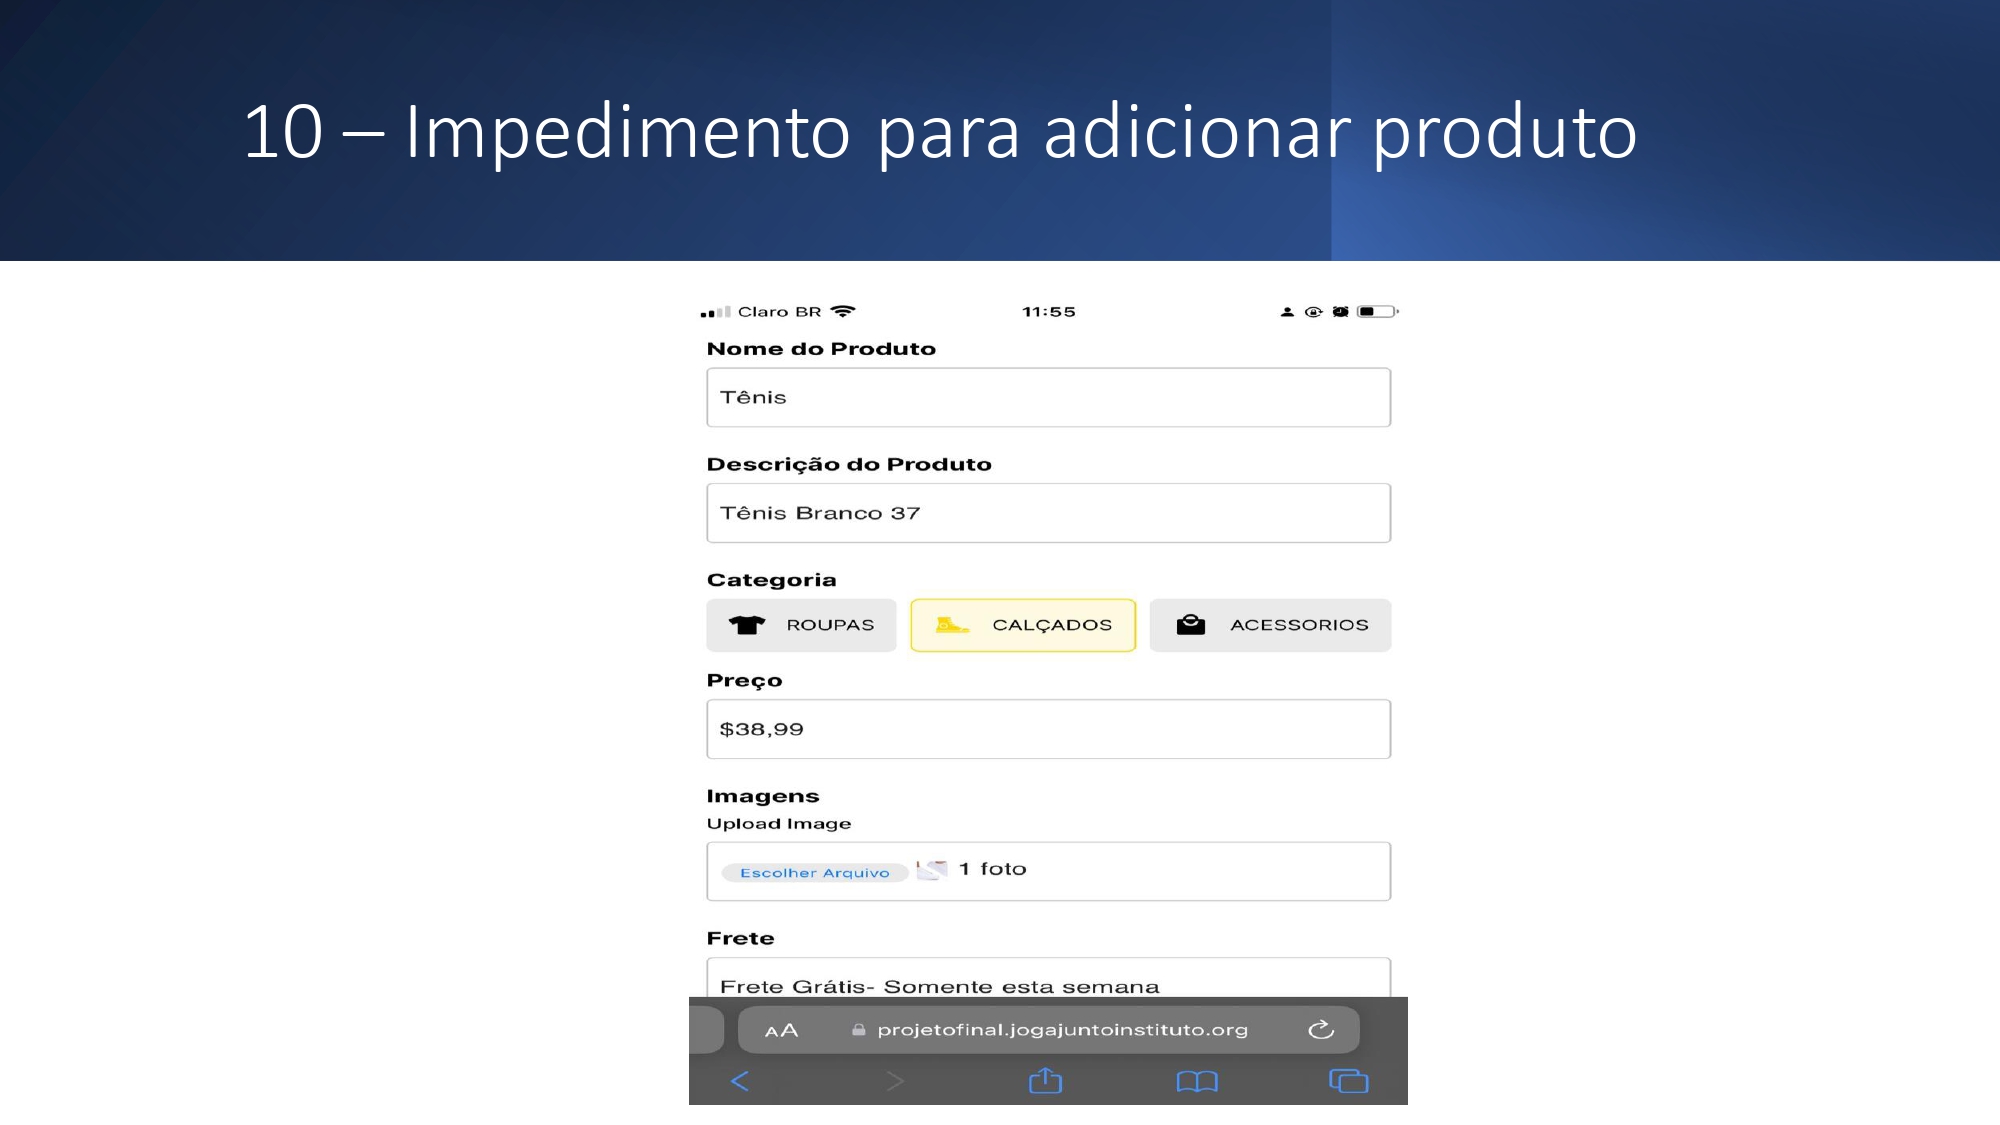Select the ROUPAS category
Image resolution: width=2000 pixels, height=1125 pixels.
pyautogui.click(x=801, y=625)
